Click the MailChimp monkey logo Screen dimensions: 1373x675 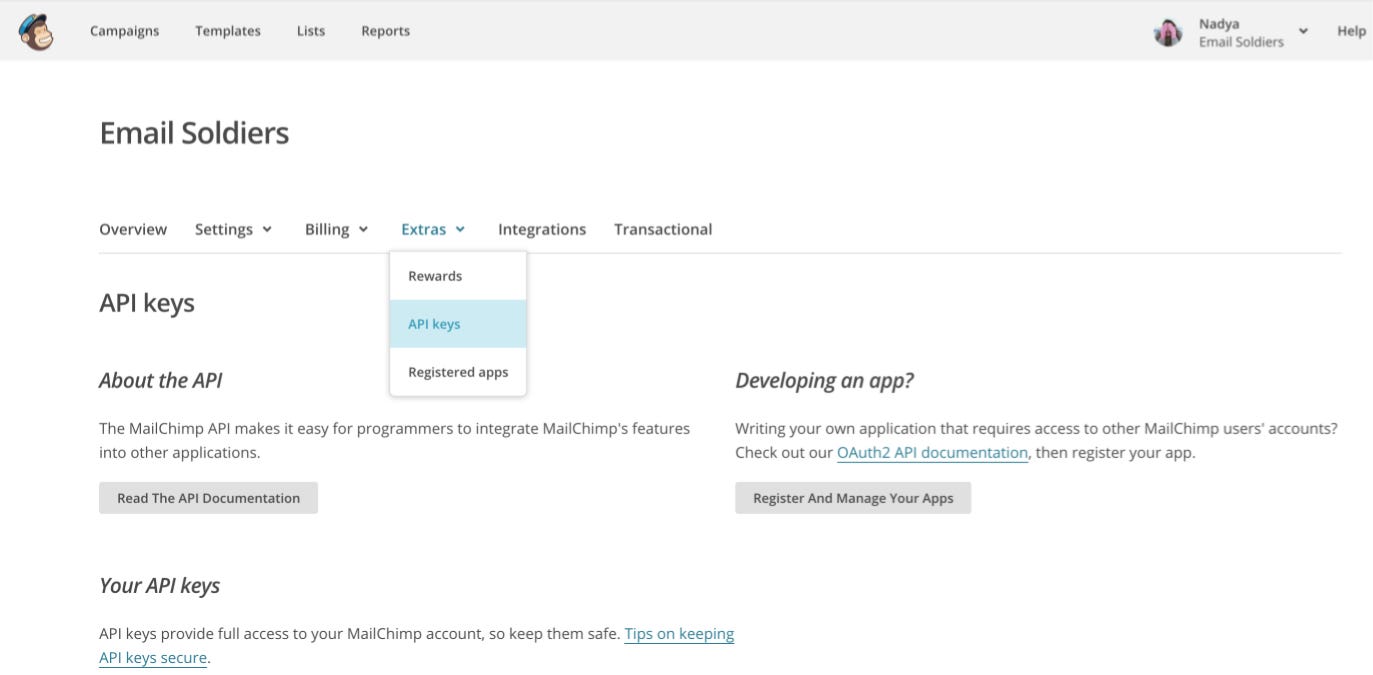[36, 31]
